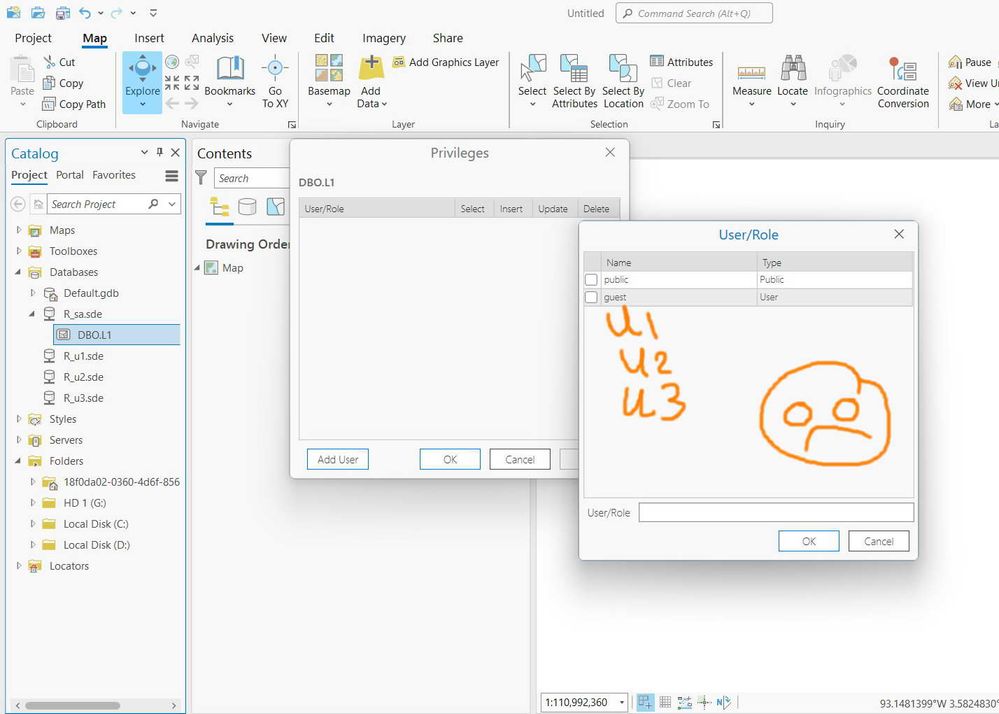Activate the Select tool
This screenshot has width=999, height=714.
pos(532,82)
